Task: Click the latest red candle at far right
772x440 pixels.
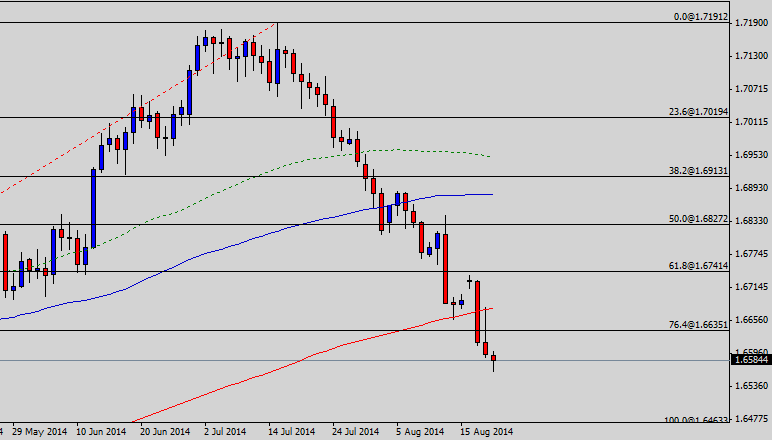Action: click(493, 358)
